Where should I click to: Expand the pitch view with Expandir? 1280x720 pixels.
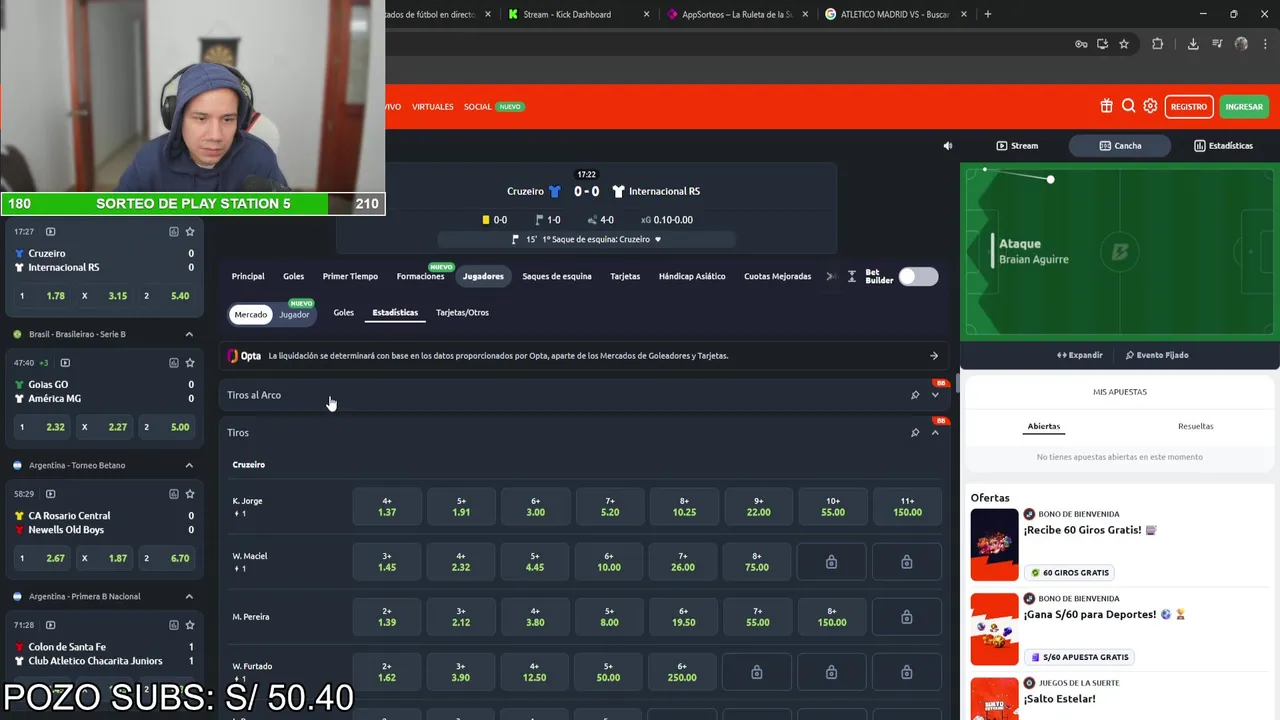pos(1080,355)
